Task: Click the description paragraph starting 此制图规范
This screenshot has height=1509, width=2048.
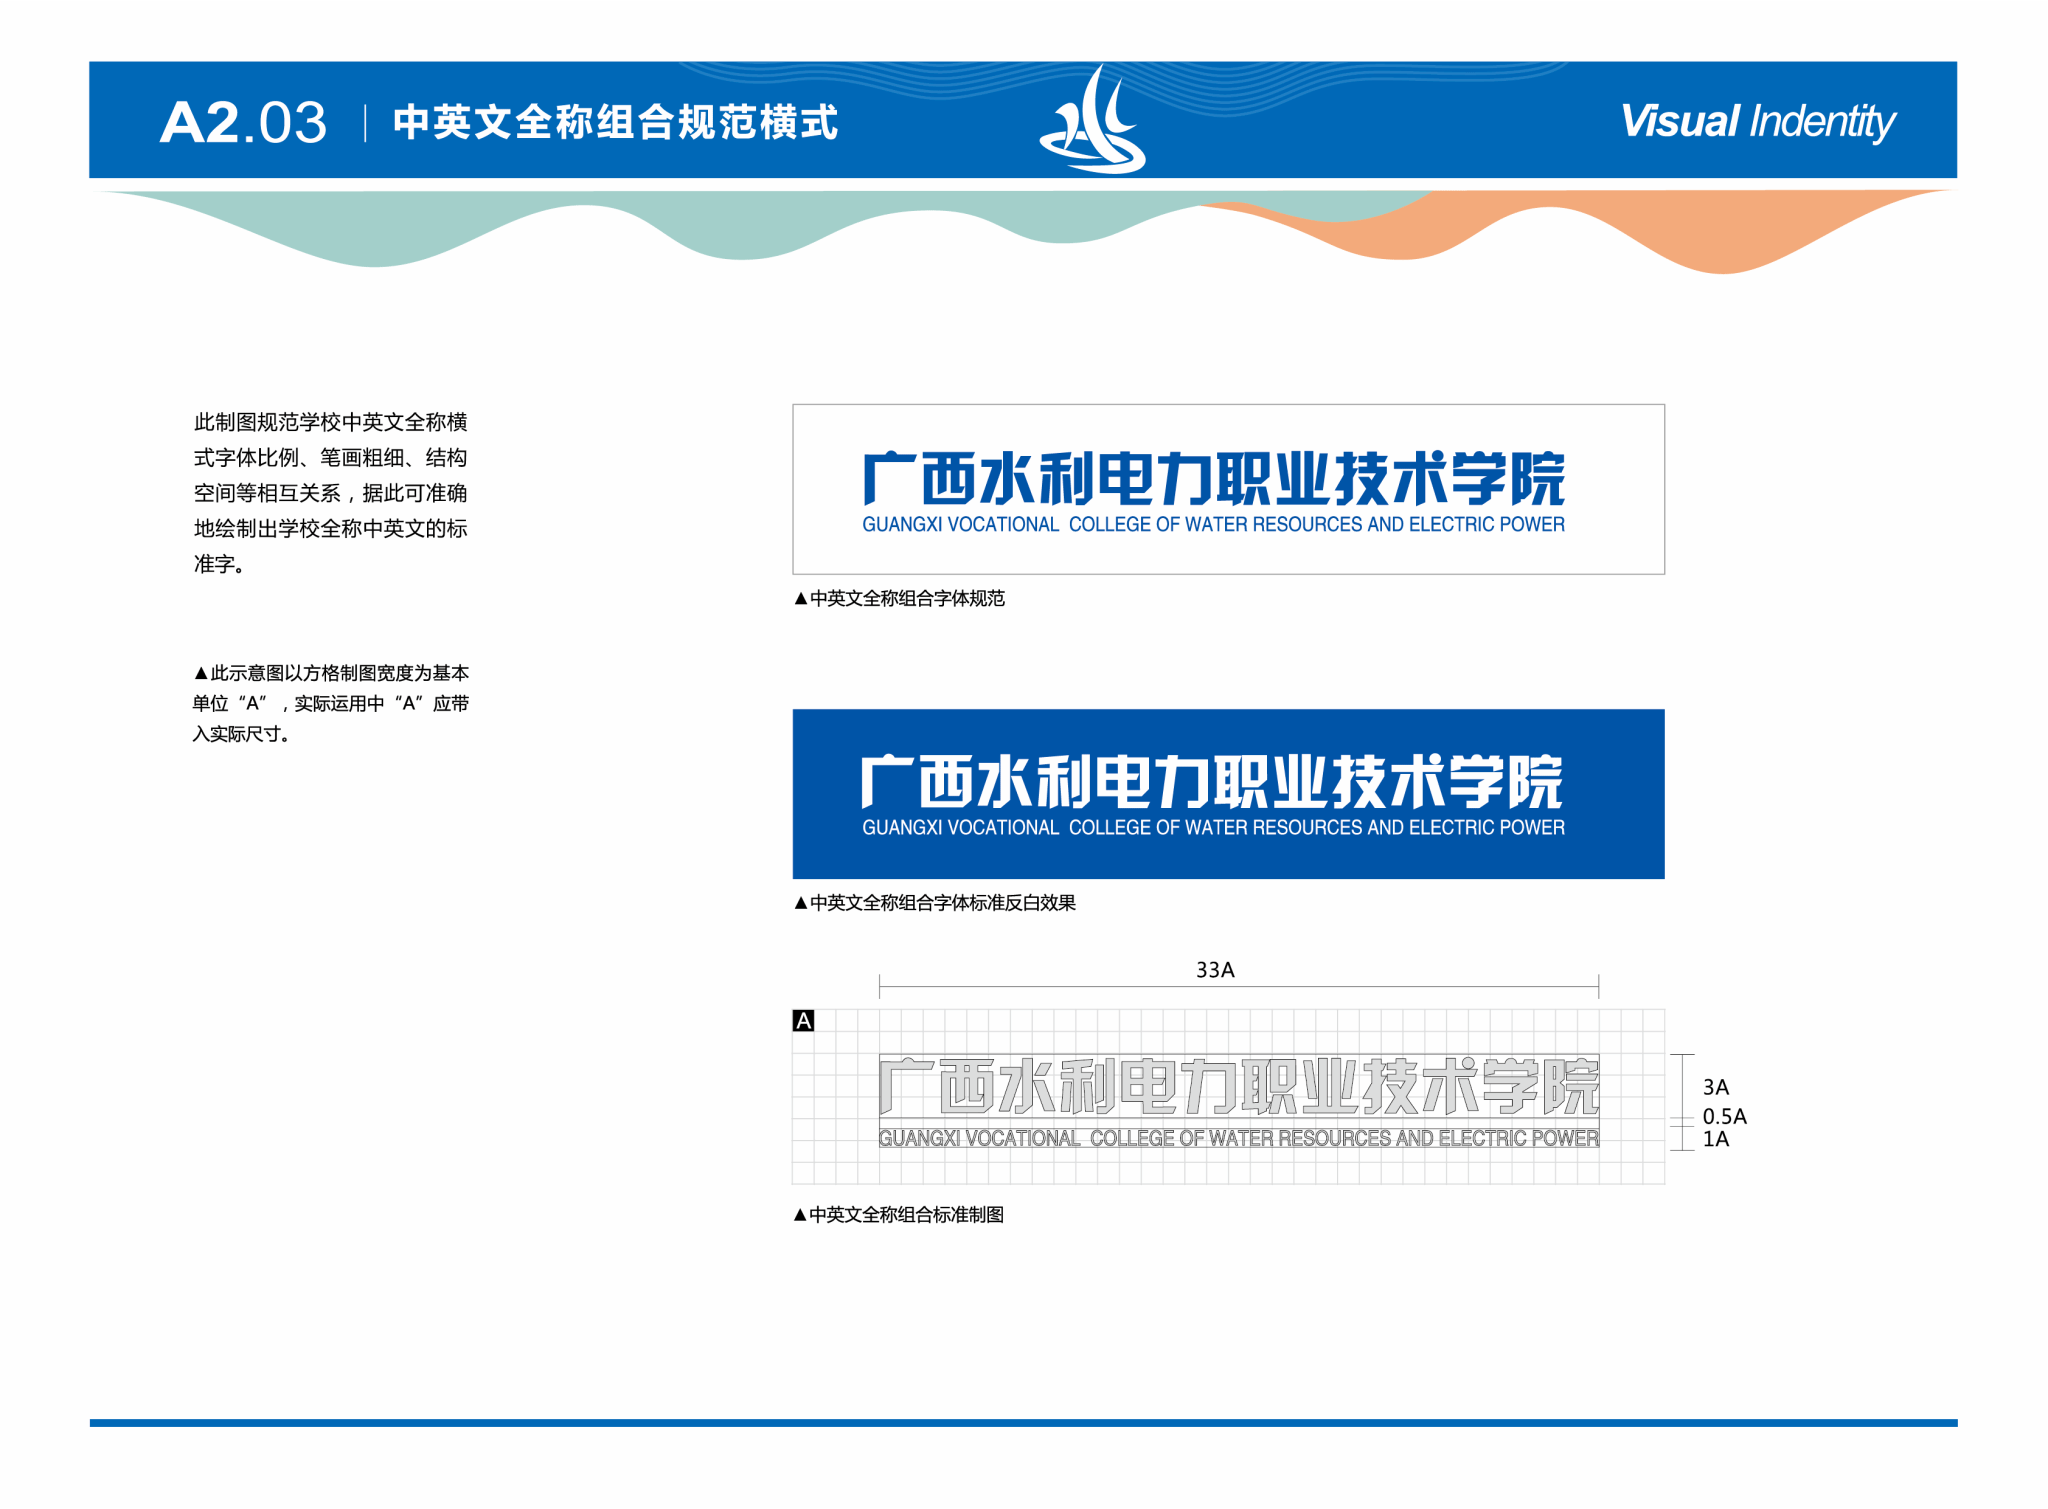Action: [330, 492]
